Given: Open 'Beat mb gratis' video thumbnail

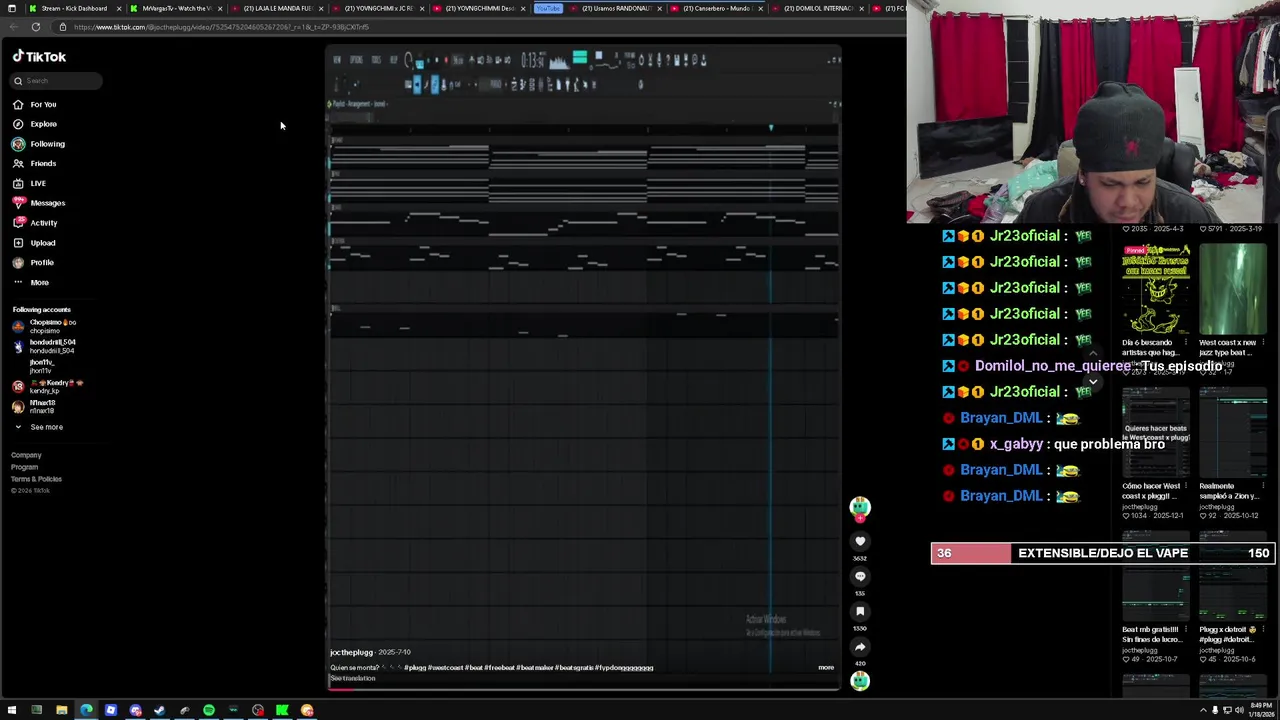Looking at the screenshot, I should coord(1156,575).
